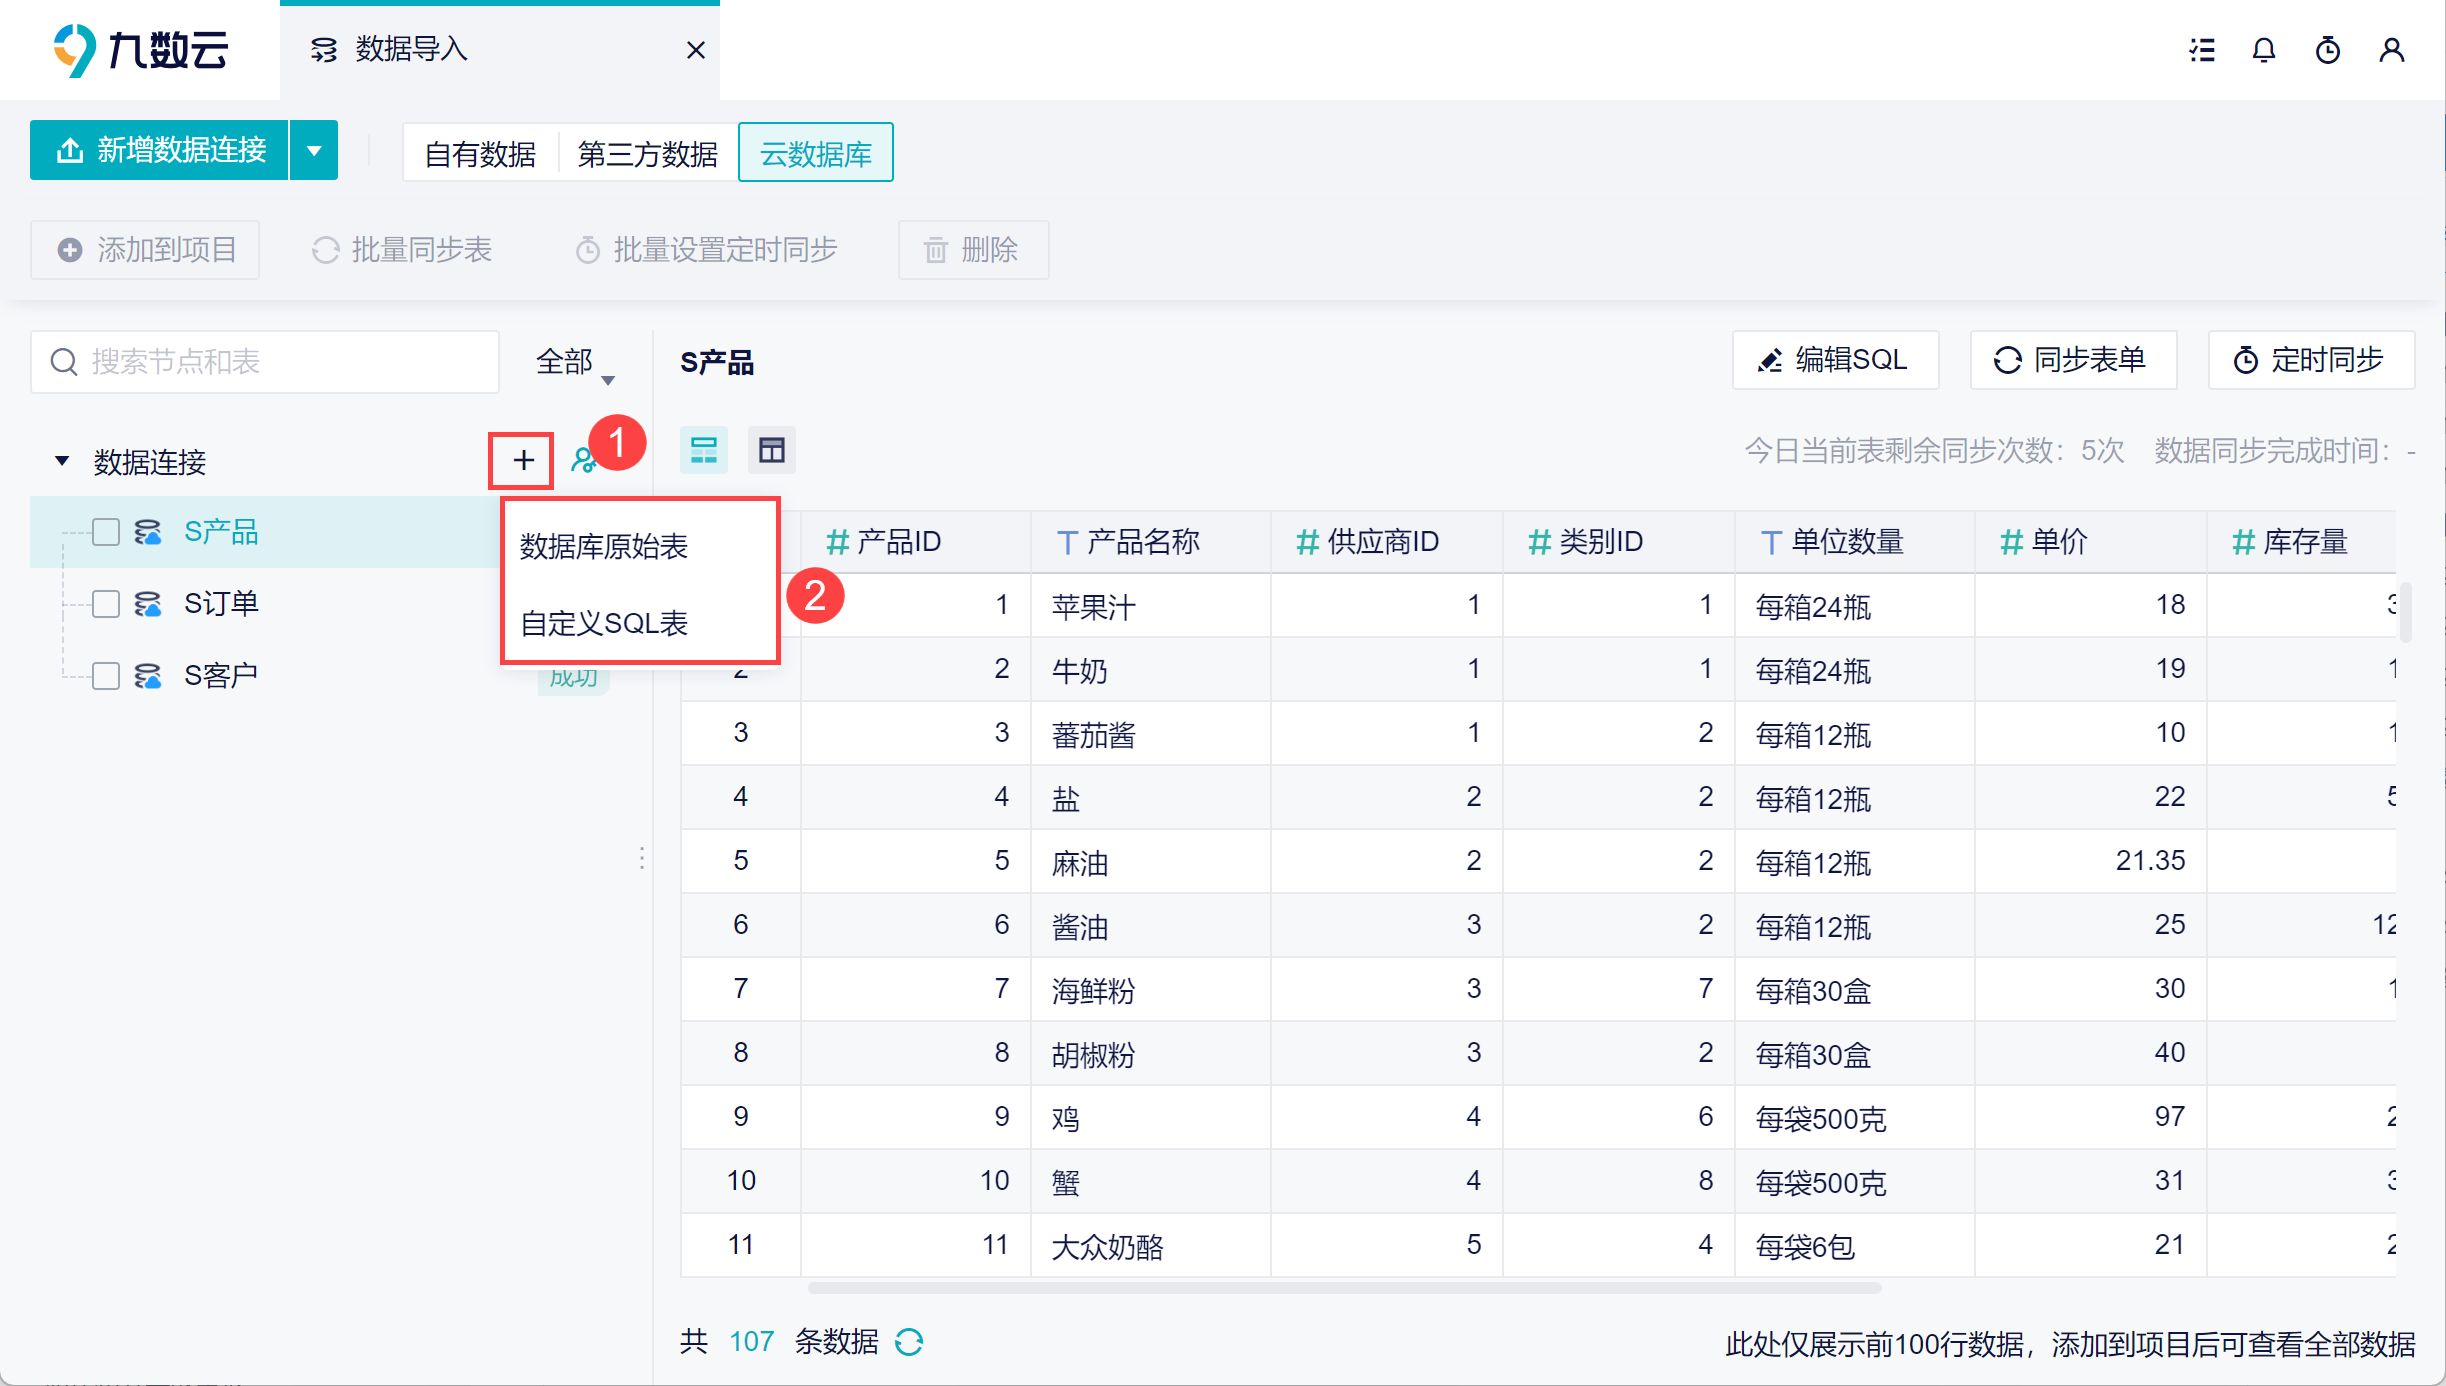Click the refresh icon next to 107 条数据
The height and width of the screenshot is (1386, 2446).
coord(909,1342)
